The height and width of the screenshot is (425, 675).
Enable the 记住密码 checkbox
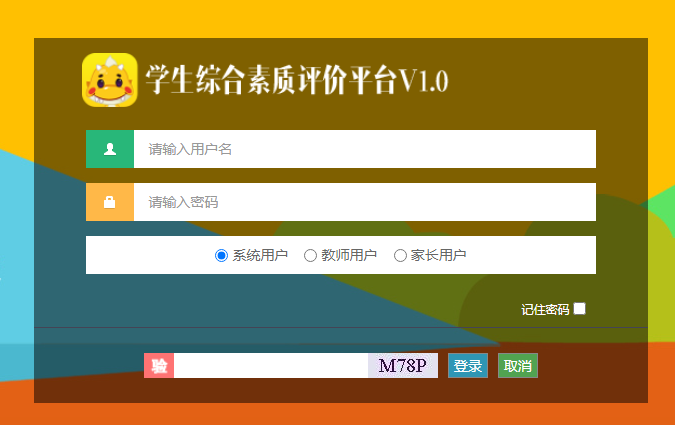(x=579, y=309)
